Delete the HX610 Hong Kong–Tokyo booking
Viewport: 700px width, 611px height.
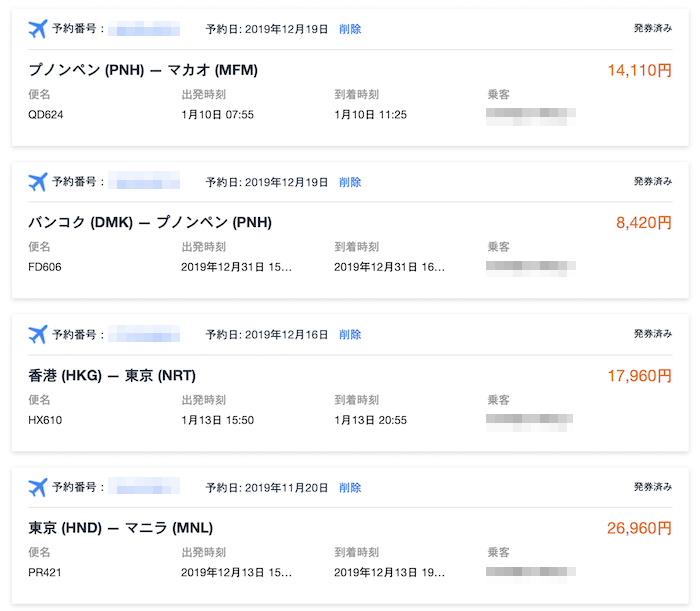pyautogui.click(x=350, y=334)
